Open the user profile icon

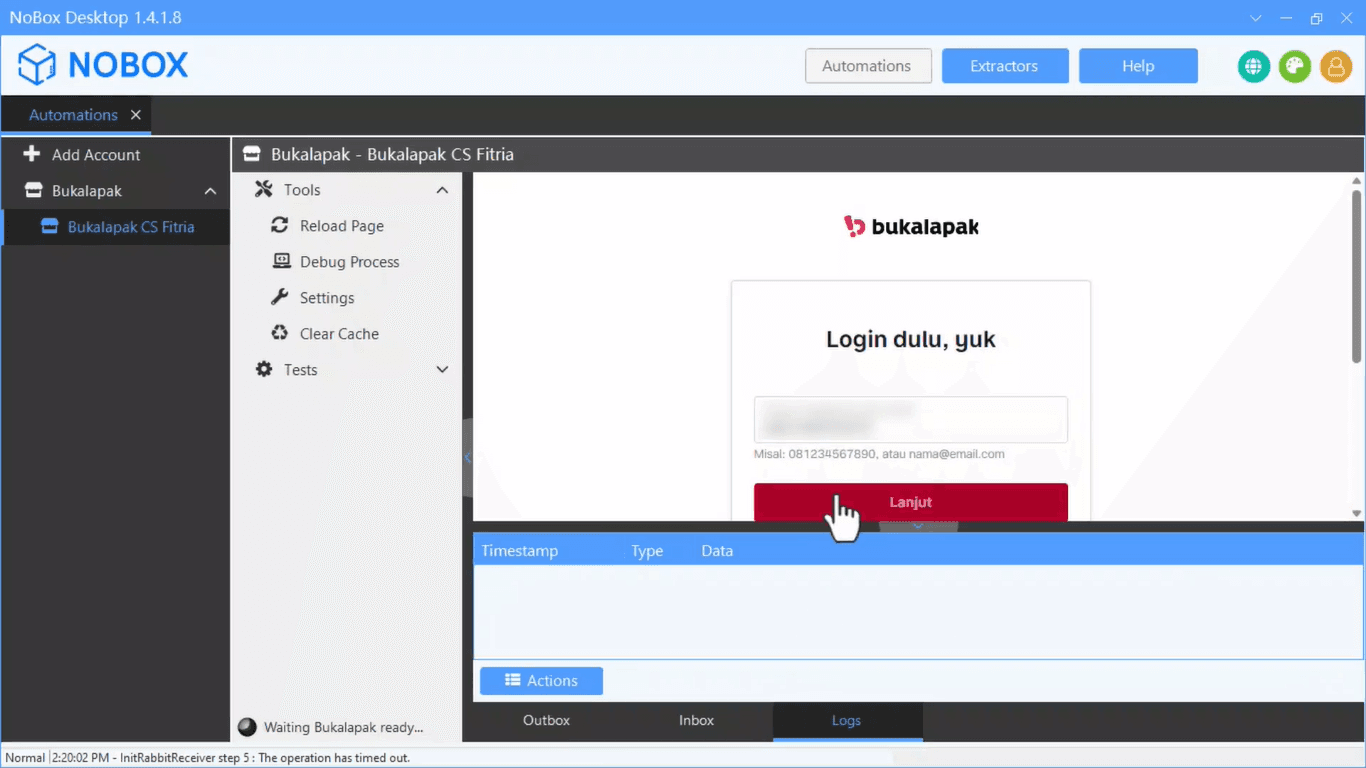pos(1336,66)
